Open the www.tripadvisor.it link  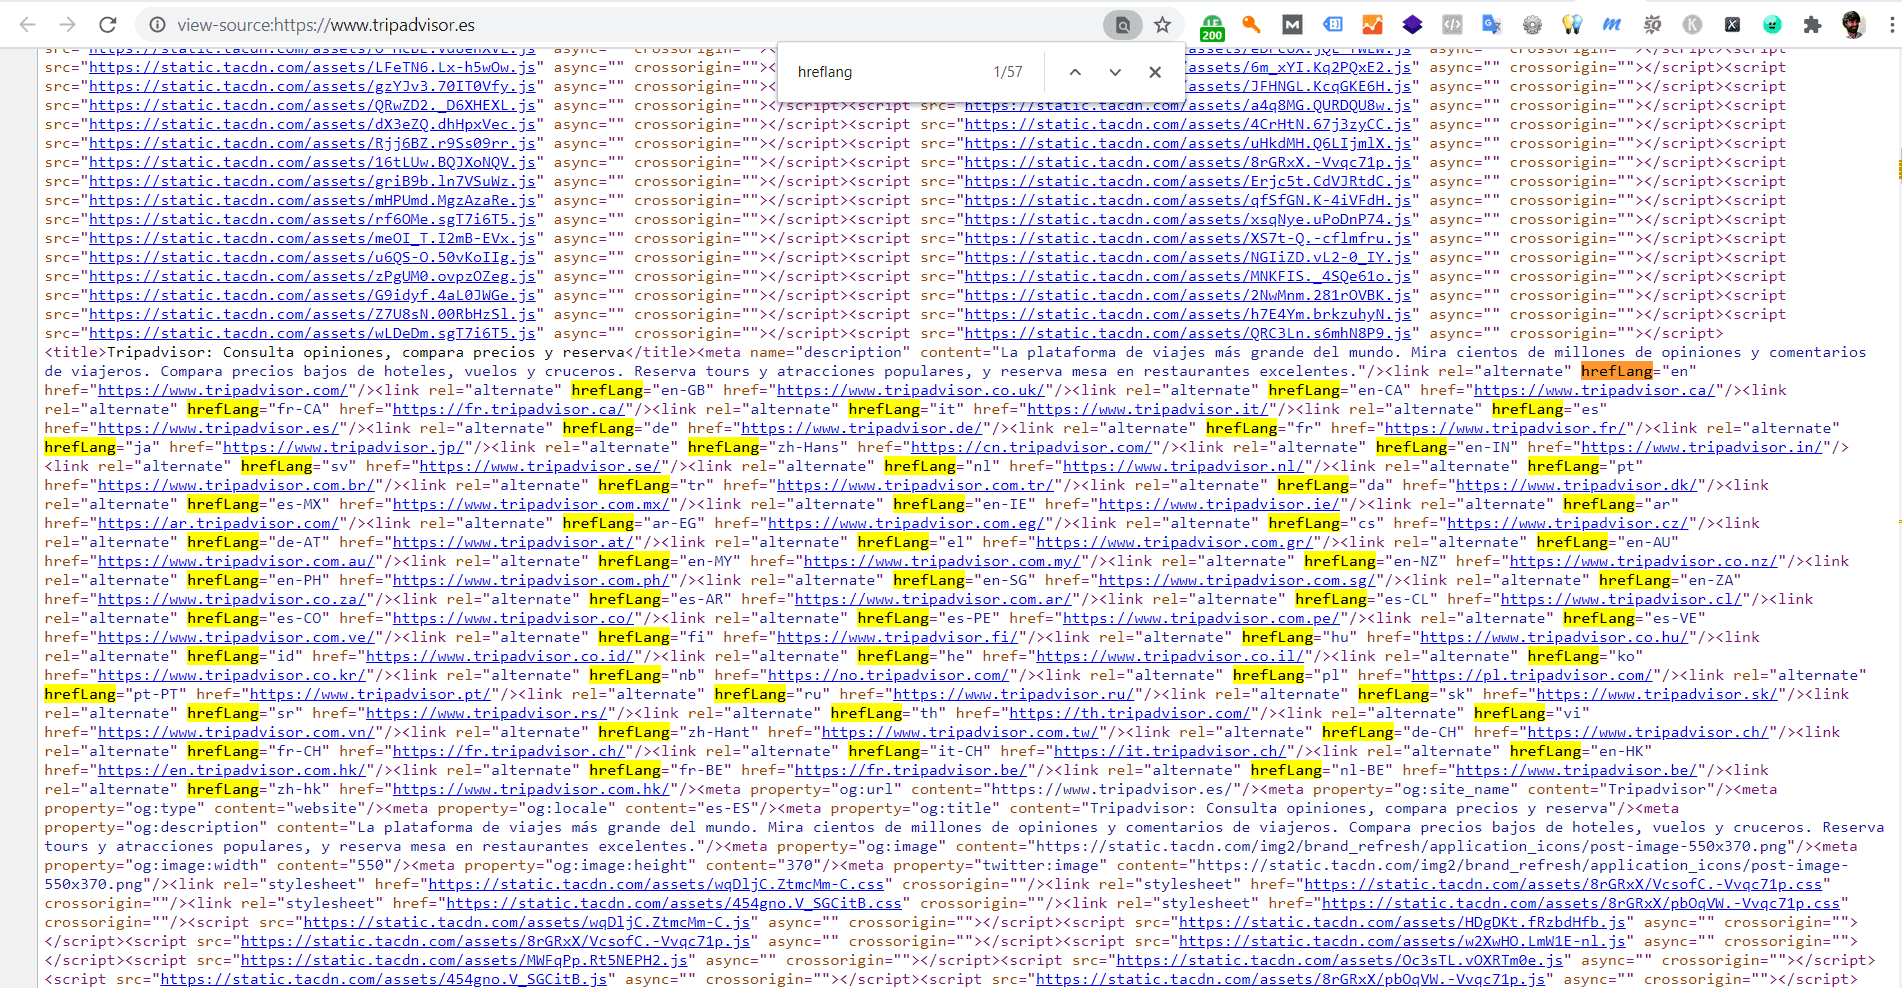point(1148,409)
